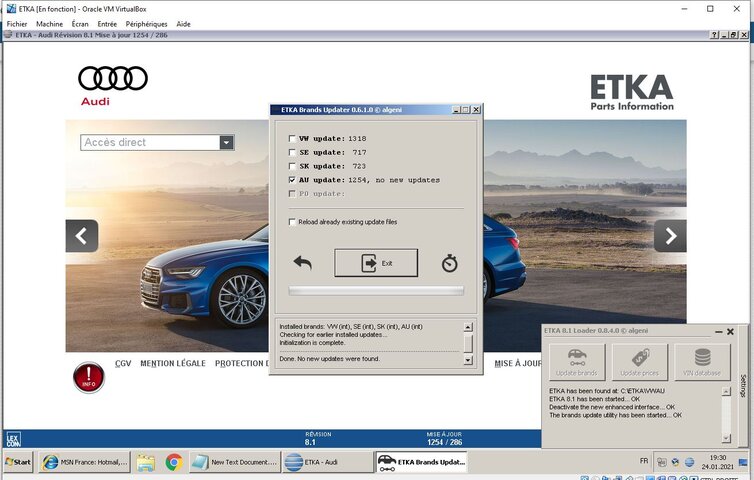
Task: Click the Brands Updater progress bar
Action: [x=376, y=291]
